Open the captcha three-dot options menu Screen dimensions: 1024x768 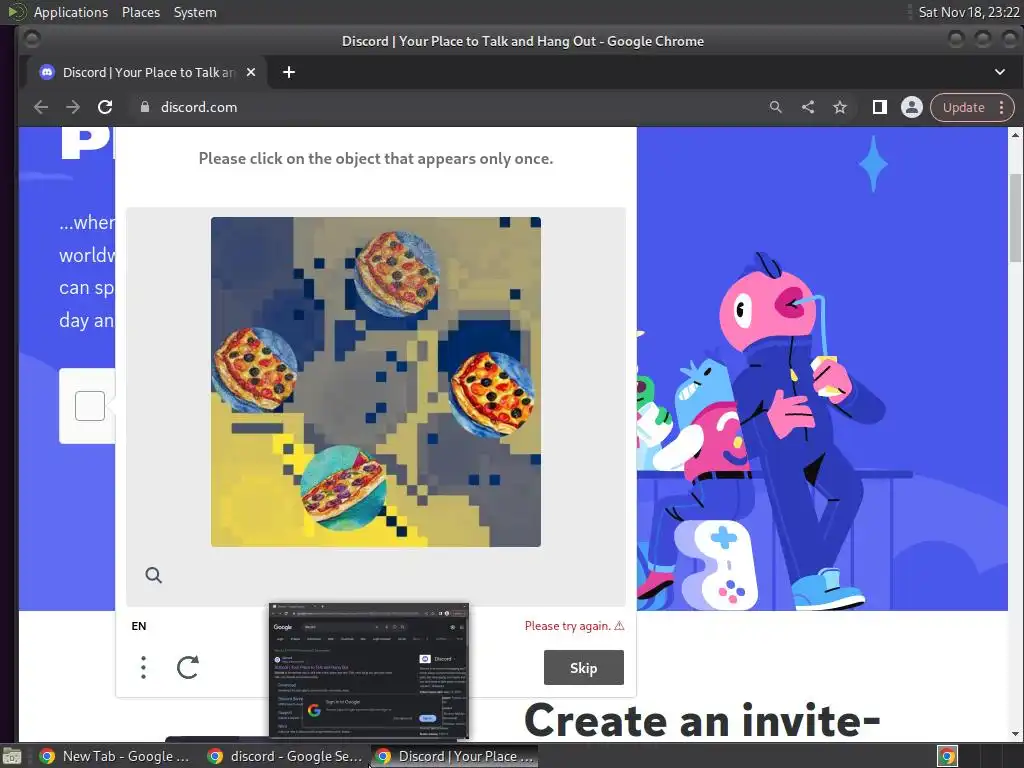coord(144,667)
